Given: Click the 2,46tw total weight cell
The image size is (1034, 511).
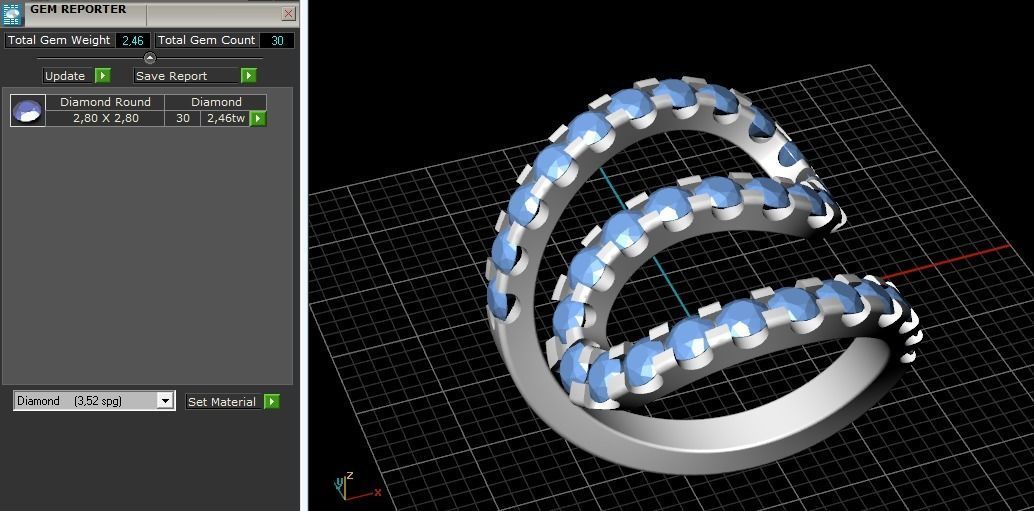Looking at the screenshot, I should point(226,119).
